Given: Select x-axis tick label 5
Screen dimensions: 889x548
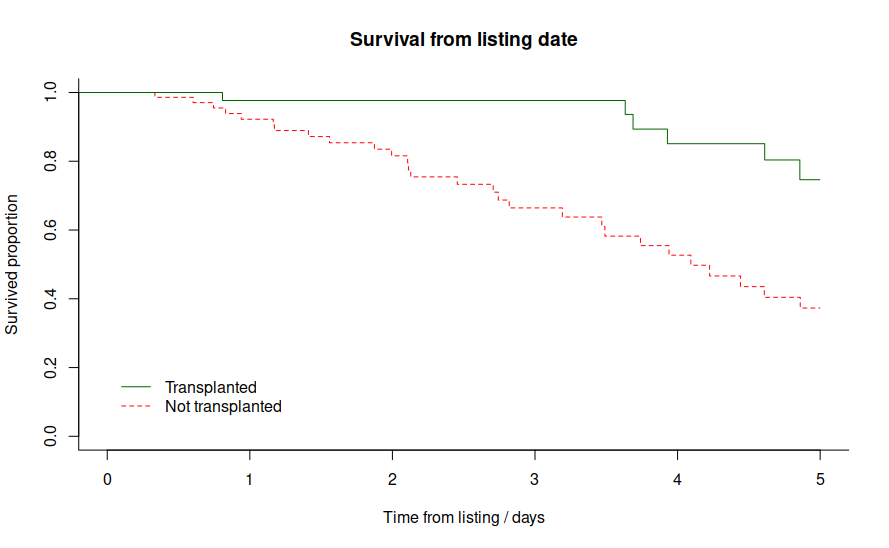Looking at the screenshot, I should [820, 479].
